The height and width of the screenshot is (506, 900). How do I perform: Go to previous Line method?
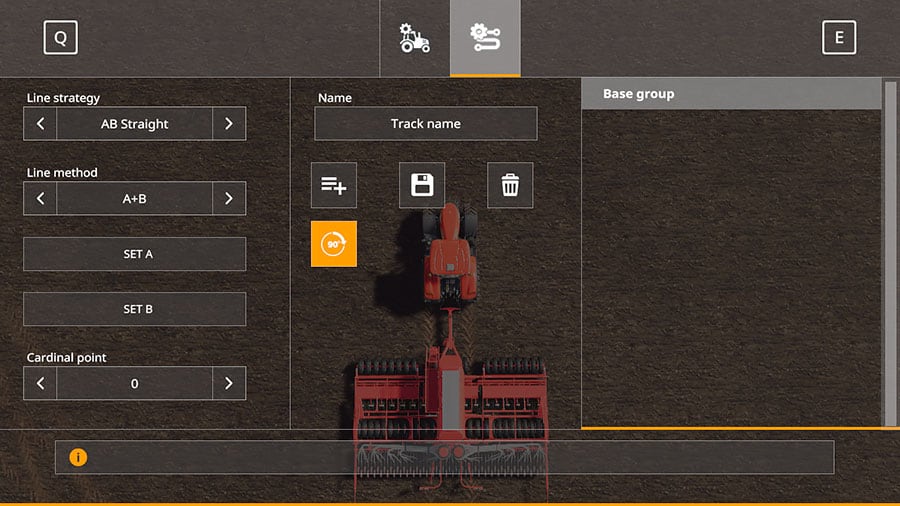tap(40, 198)
